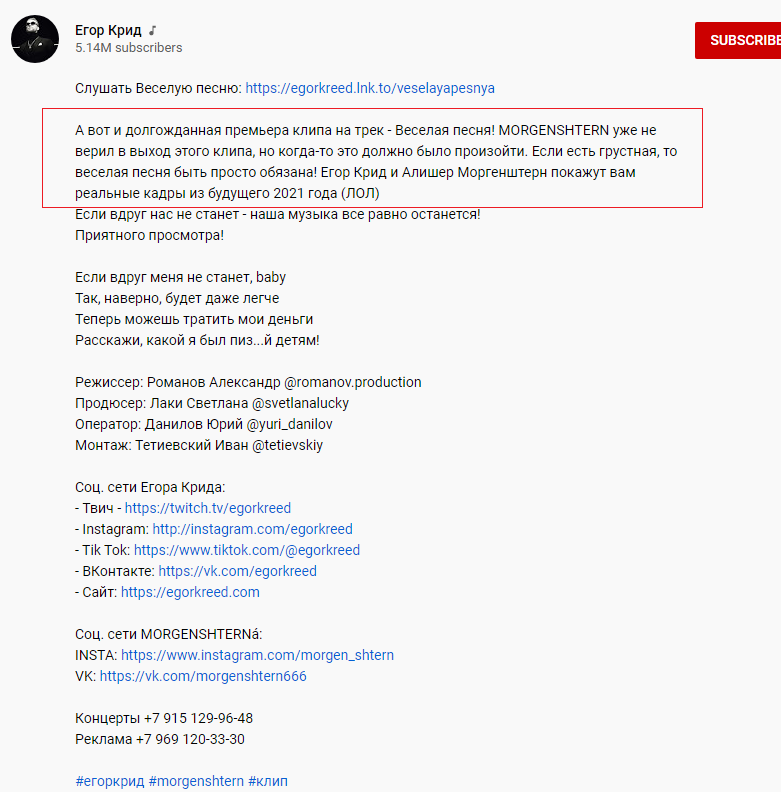781x792 pixels.
Task: Open the egorkreed.lnk.to/veselayapesnya link
Action: pos(370,88)
